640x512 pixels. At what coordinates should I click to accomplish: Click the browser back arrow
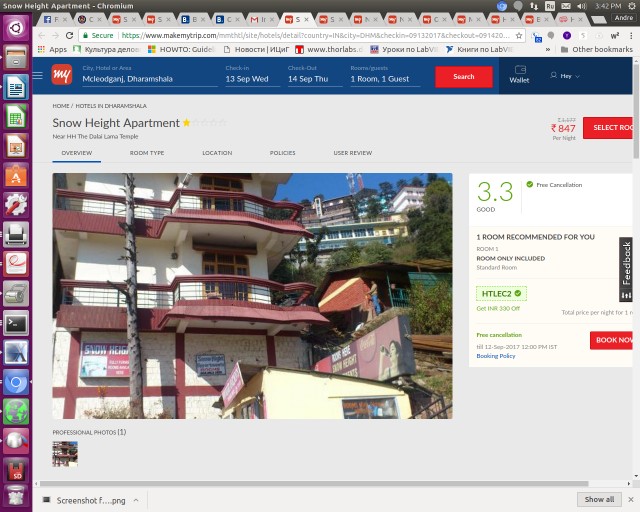tap(42, 35)
